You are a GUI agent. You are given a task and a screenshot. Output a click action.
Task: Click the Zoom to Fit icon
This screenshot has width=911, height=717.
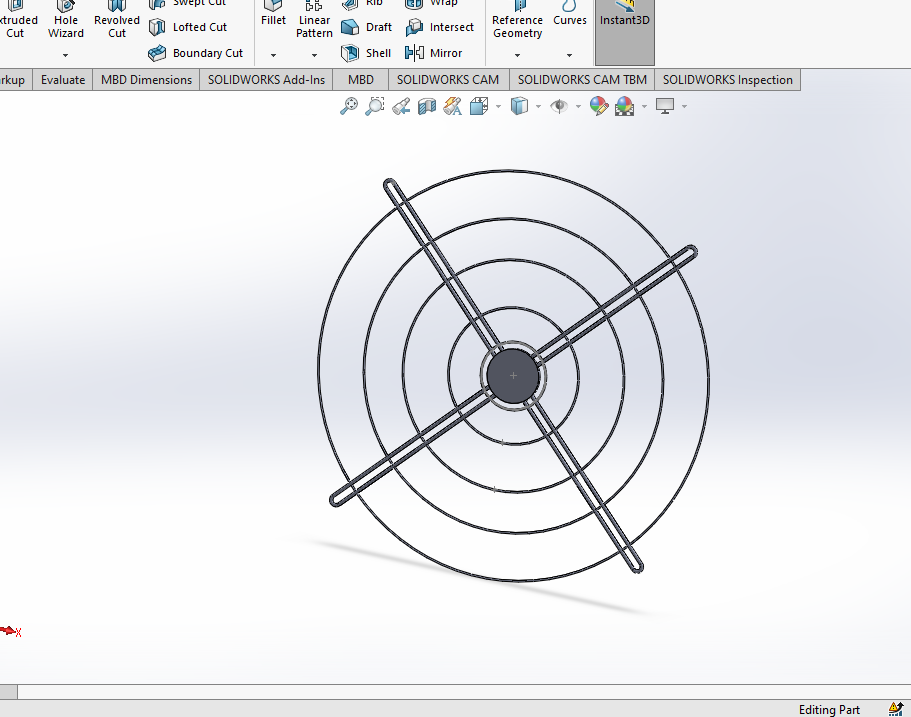pos(349,106)
